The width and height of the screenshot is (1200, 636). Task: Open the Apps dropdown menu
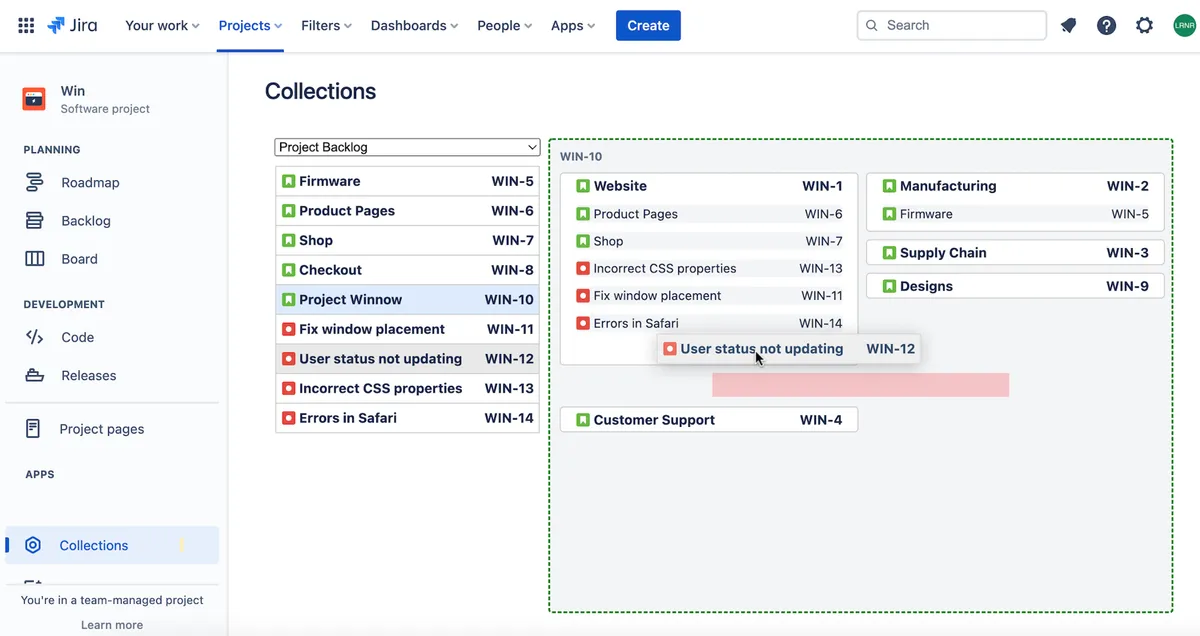click(x=573, y=25)
